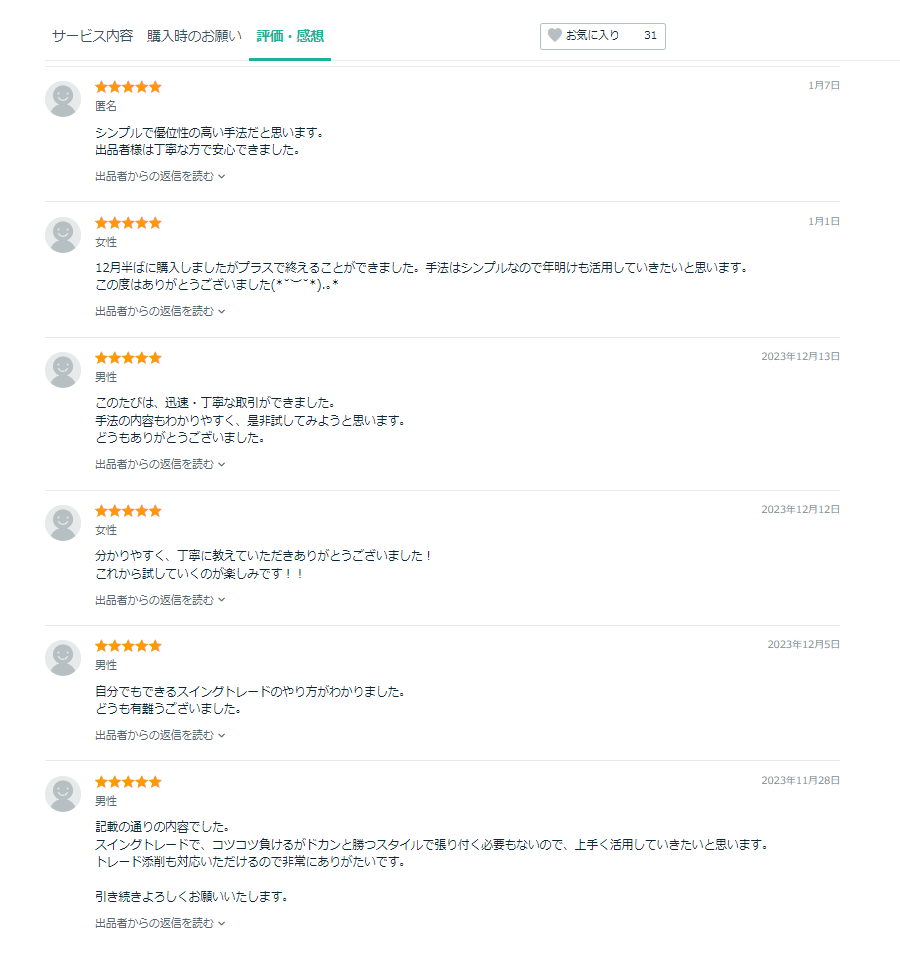The height and width of the screenshot is (954, 900).
Task: Select the 評価・感想 tab
Action: pyautogui.click(x=290, y=36)
